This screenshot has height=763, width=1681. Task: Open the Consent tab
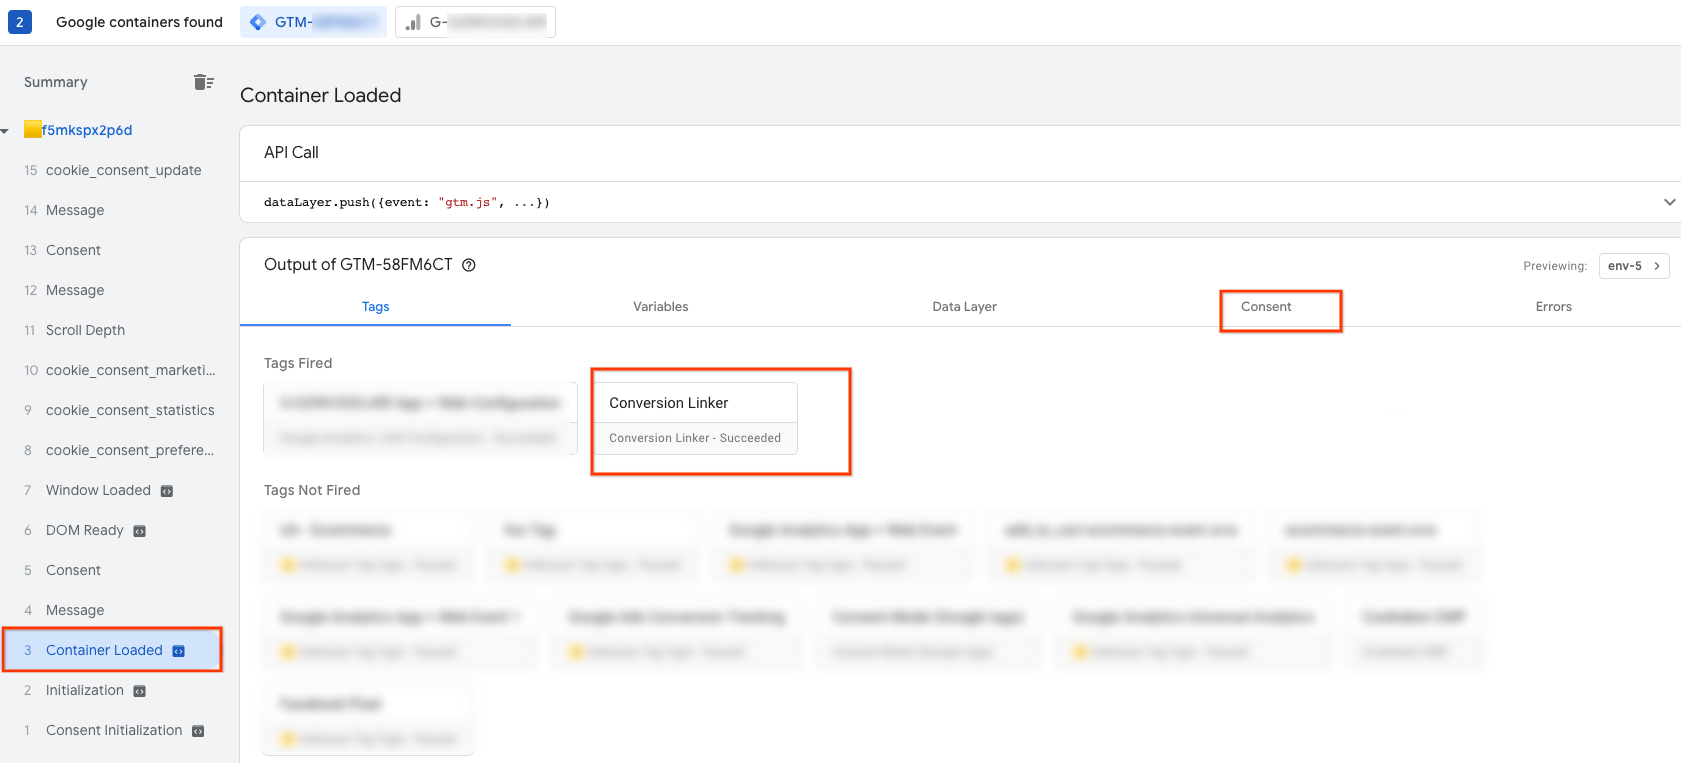pyautogui.click(x=1266, y=307)
